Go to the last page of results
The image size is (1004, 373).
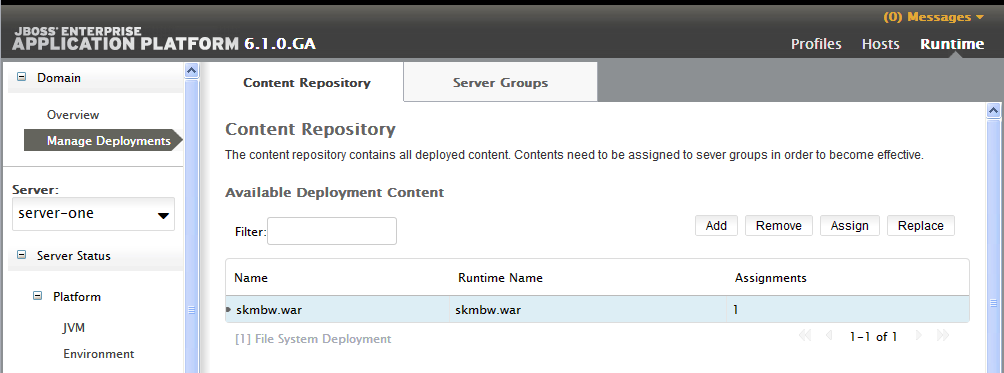(x=943, y=336)
